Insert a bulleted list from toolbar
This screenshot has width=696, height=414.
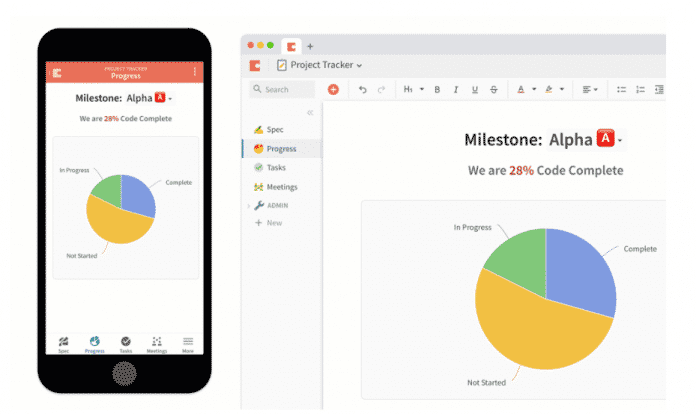[x=621, y=89]
